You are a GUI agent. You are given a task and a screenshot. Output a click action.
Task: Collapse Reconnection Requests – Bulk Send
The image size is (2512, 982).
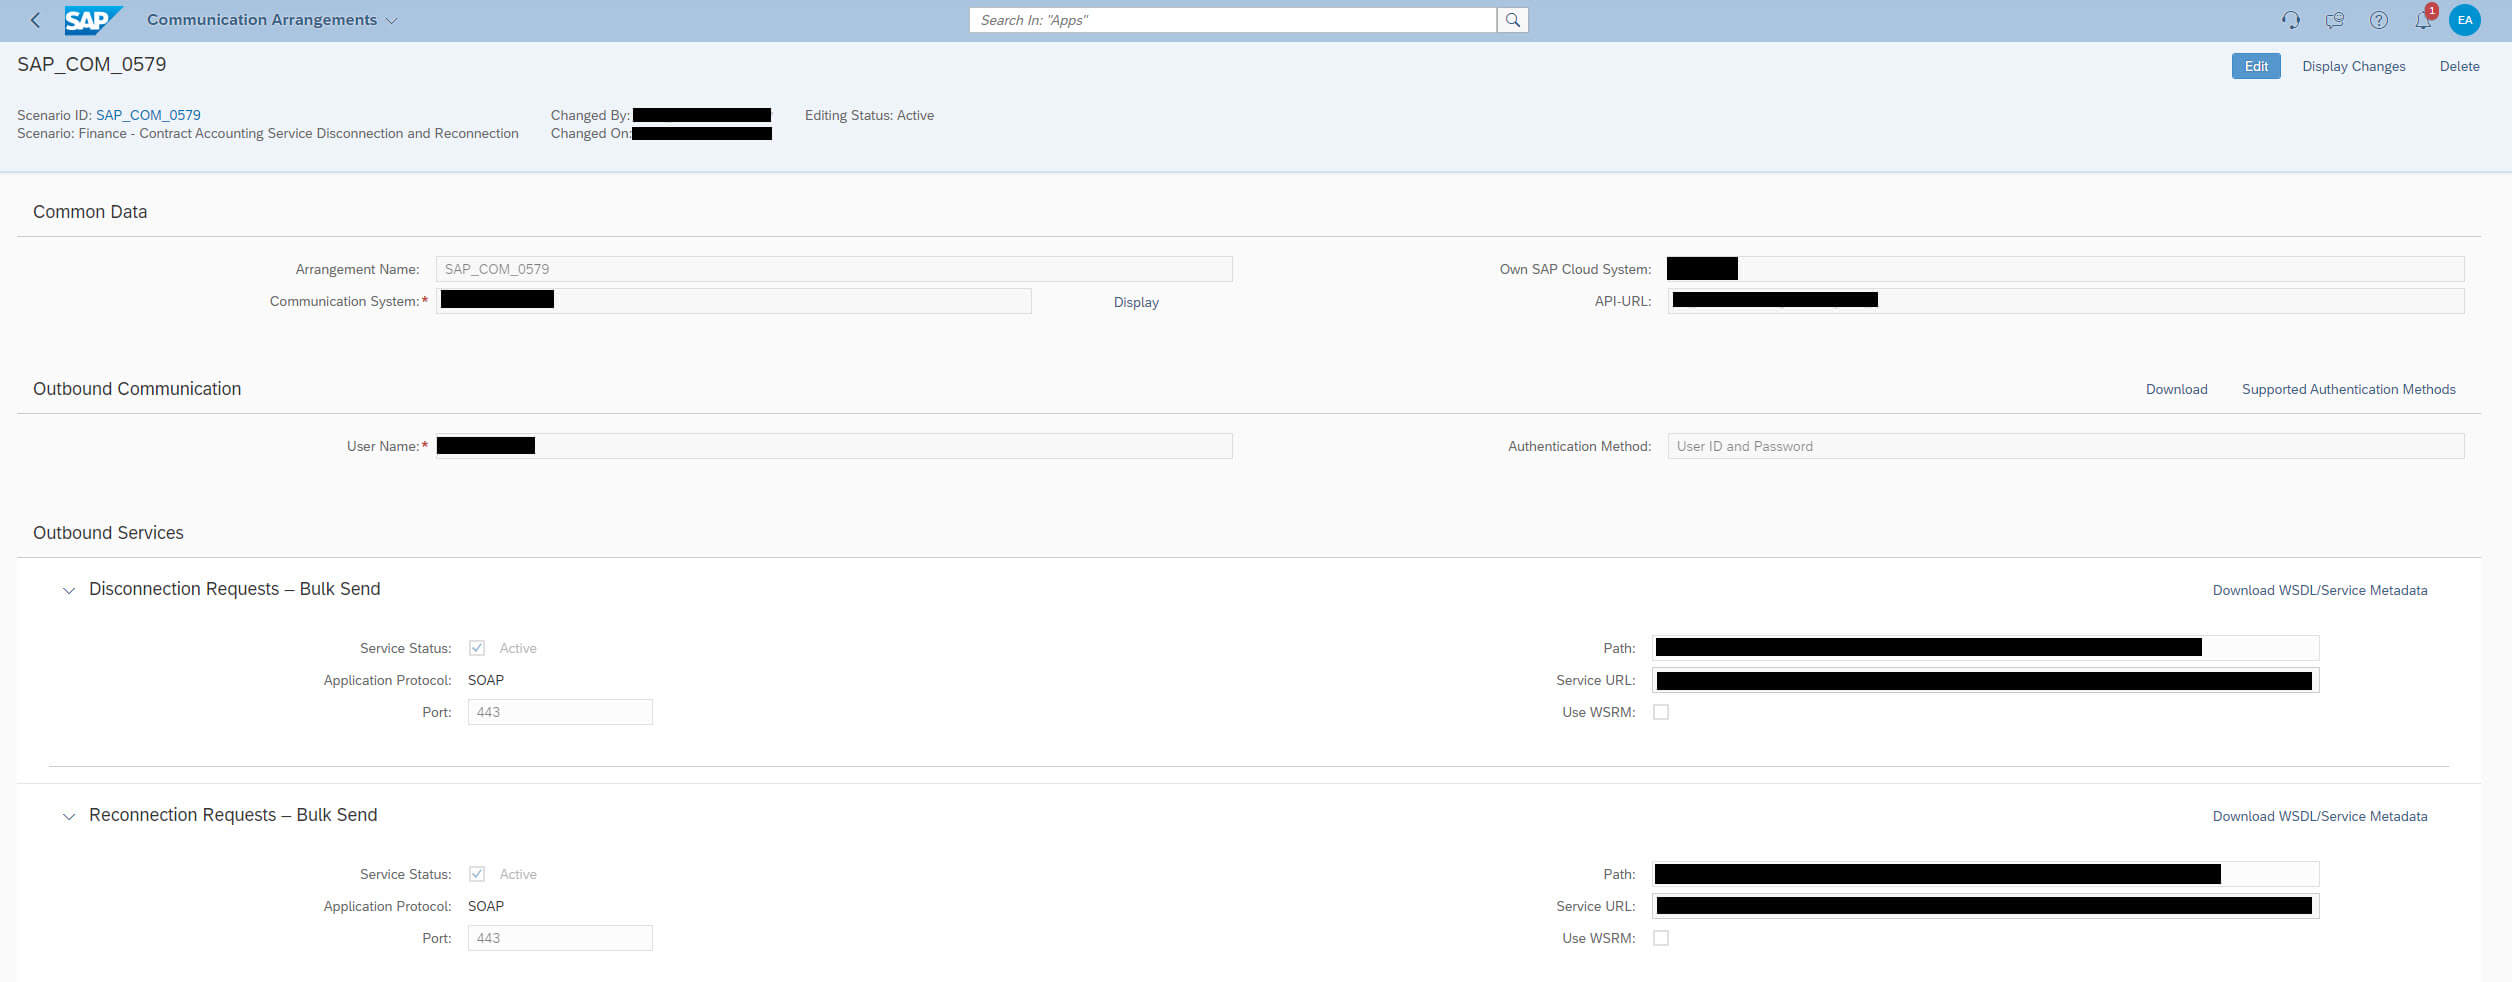coord(69,816)
